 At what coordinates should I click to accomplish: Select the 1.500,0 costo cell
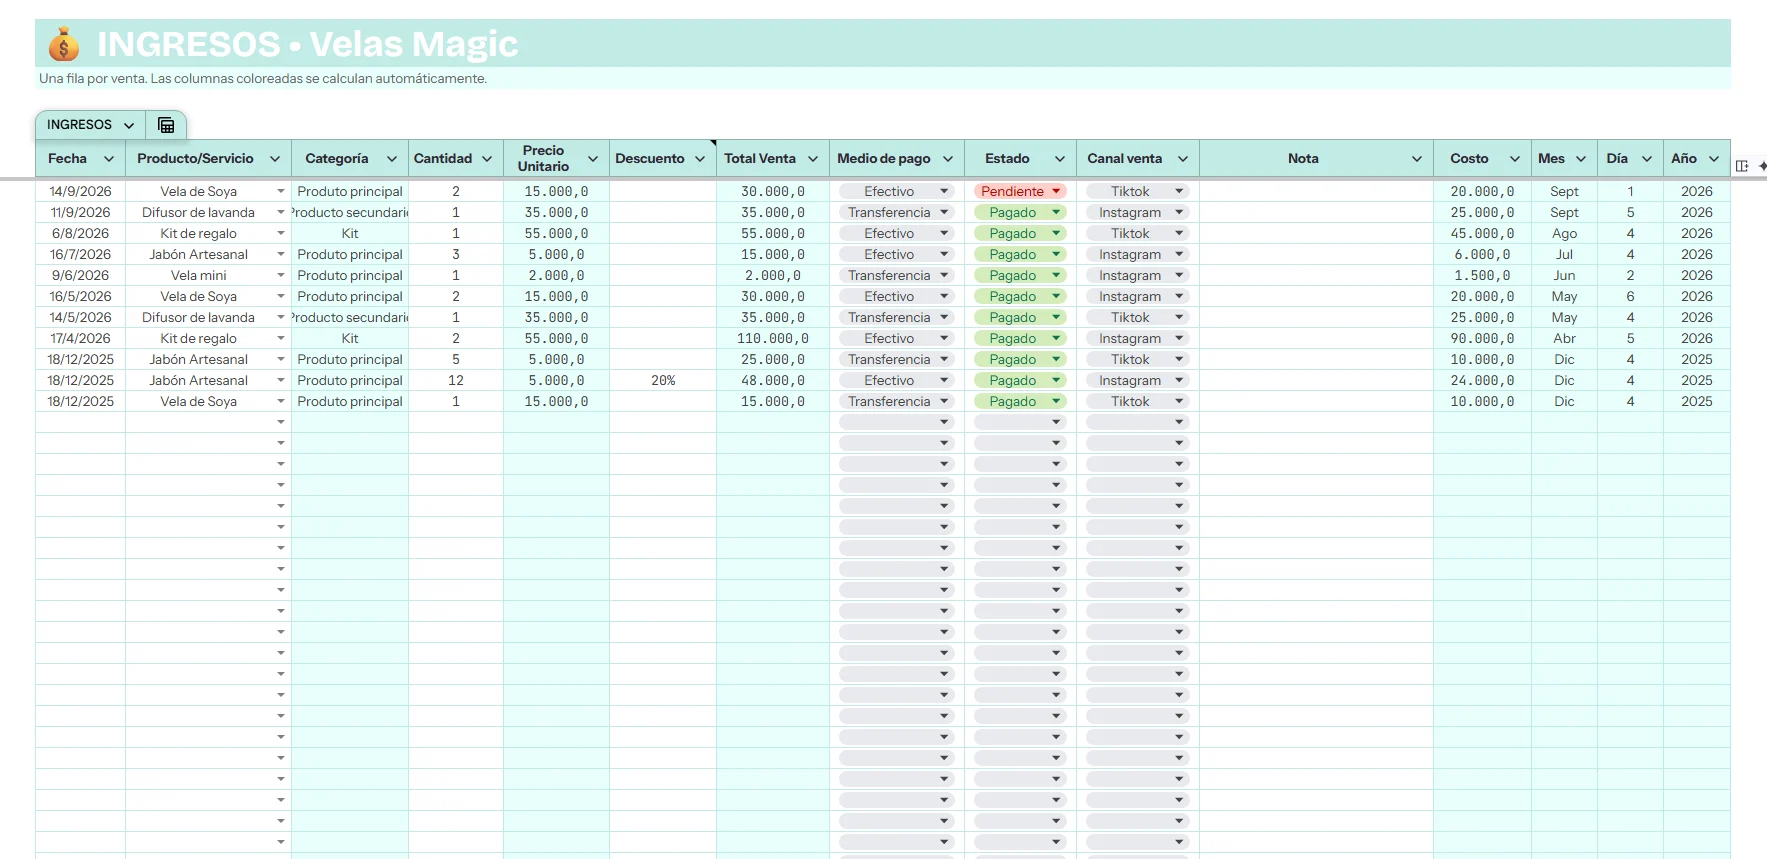(x=1482, y=275)
